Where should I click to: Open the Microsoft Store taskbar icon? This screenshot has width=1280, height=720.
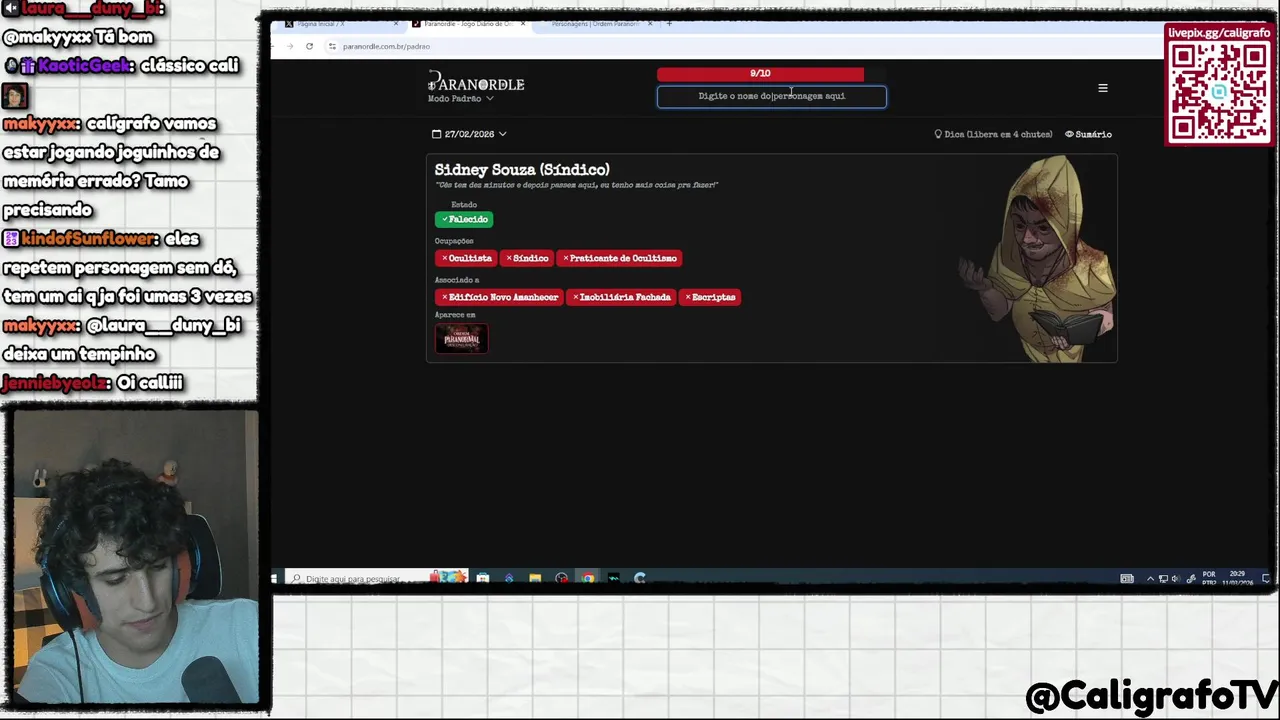coord(482,578)
